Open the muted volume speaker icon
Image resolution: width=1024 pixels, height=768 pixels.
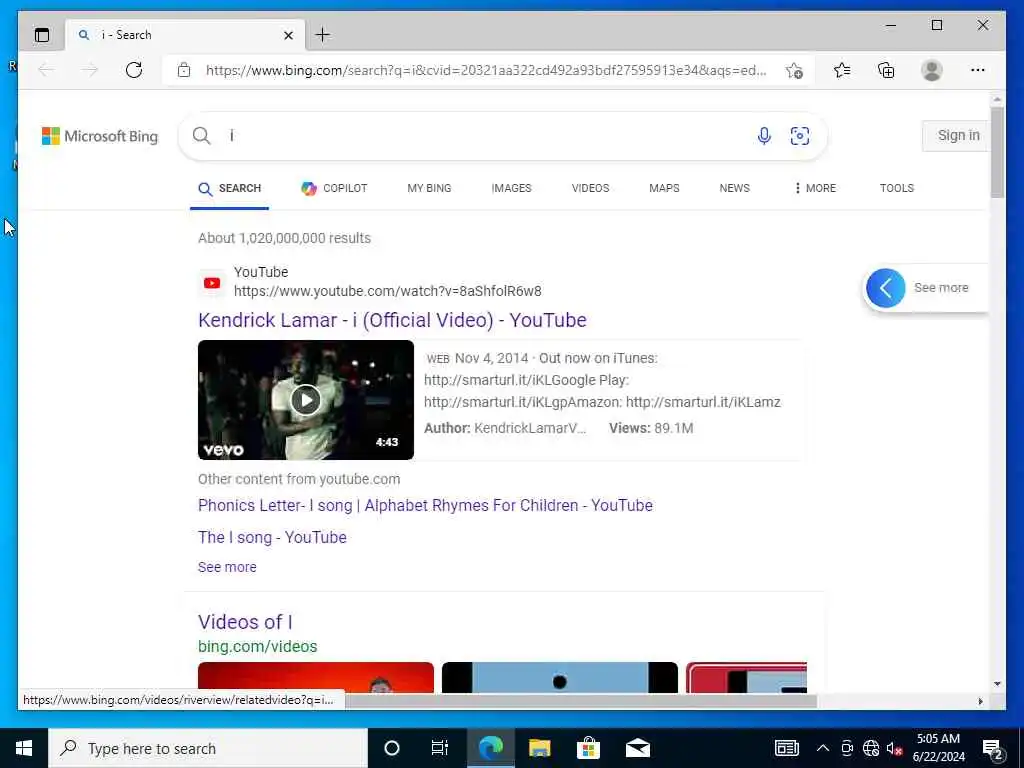coord(894,748)
